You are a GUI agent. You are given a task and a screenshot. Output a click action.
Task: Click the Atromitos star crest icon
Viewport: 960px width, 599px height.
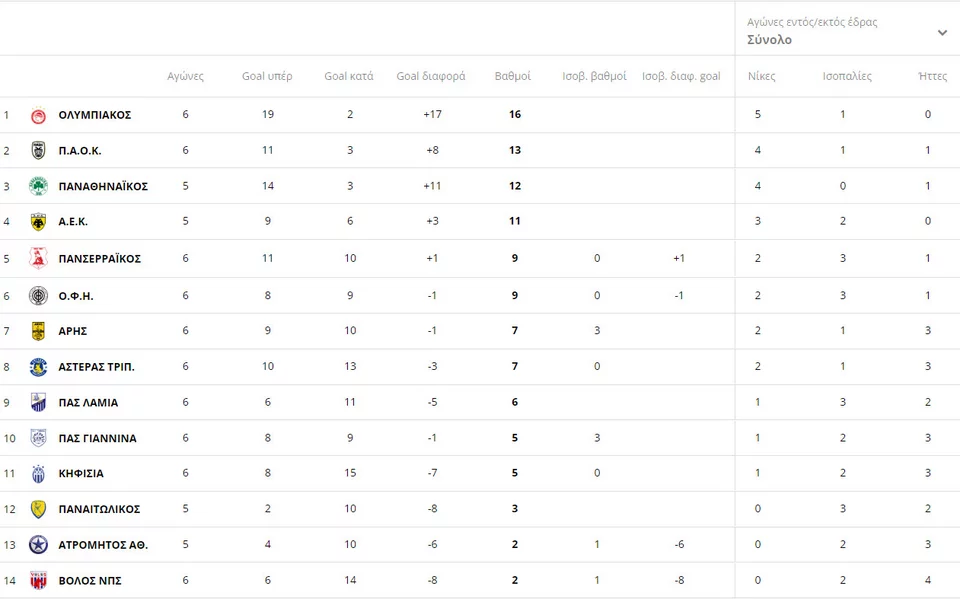click(38, 544)
